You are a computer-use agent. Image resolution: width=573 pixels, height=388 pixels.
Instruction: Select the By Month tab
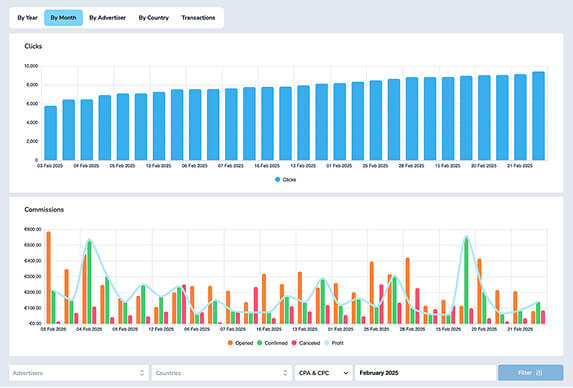click(x=63, y=18)
